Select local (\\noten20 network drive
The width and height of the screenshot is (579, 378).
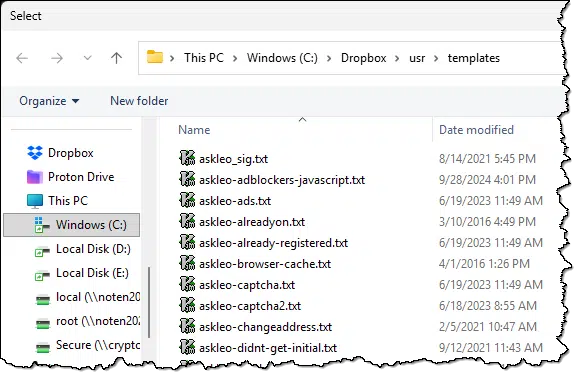point(98,297)
